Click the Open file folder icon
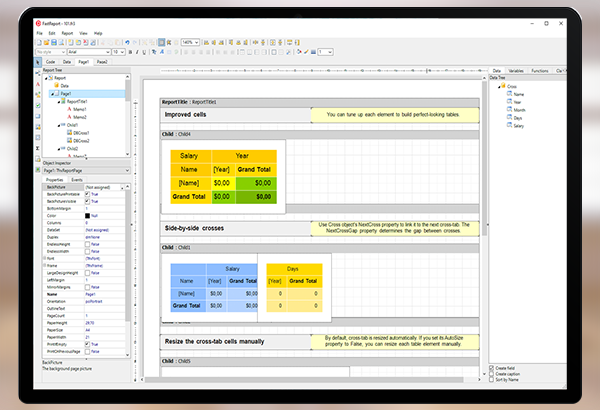Screen dimensions: 600x410 click(47, 42)
